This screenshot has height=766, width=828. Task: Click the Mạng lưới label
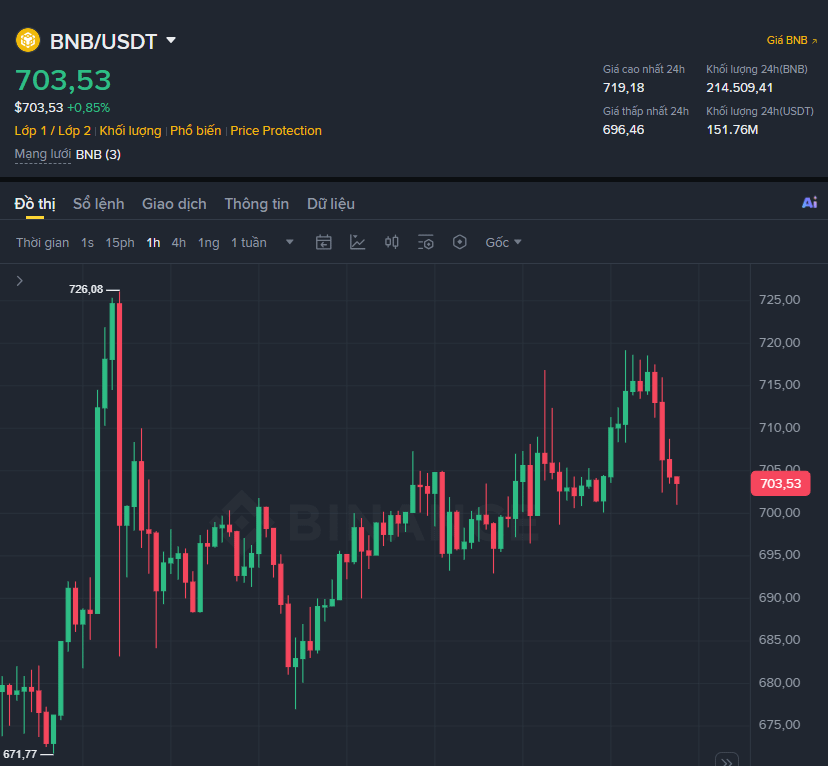(x=43, y=154)
